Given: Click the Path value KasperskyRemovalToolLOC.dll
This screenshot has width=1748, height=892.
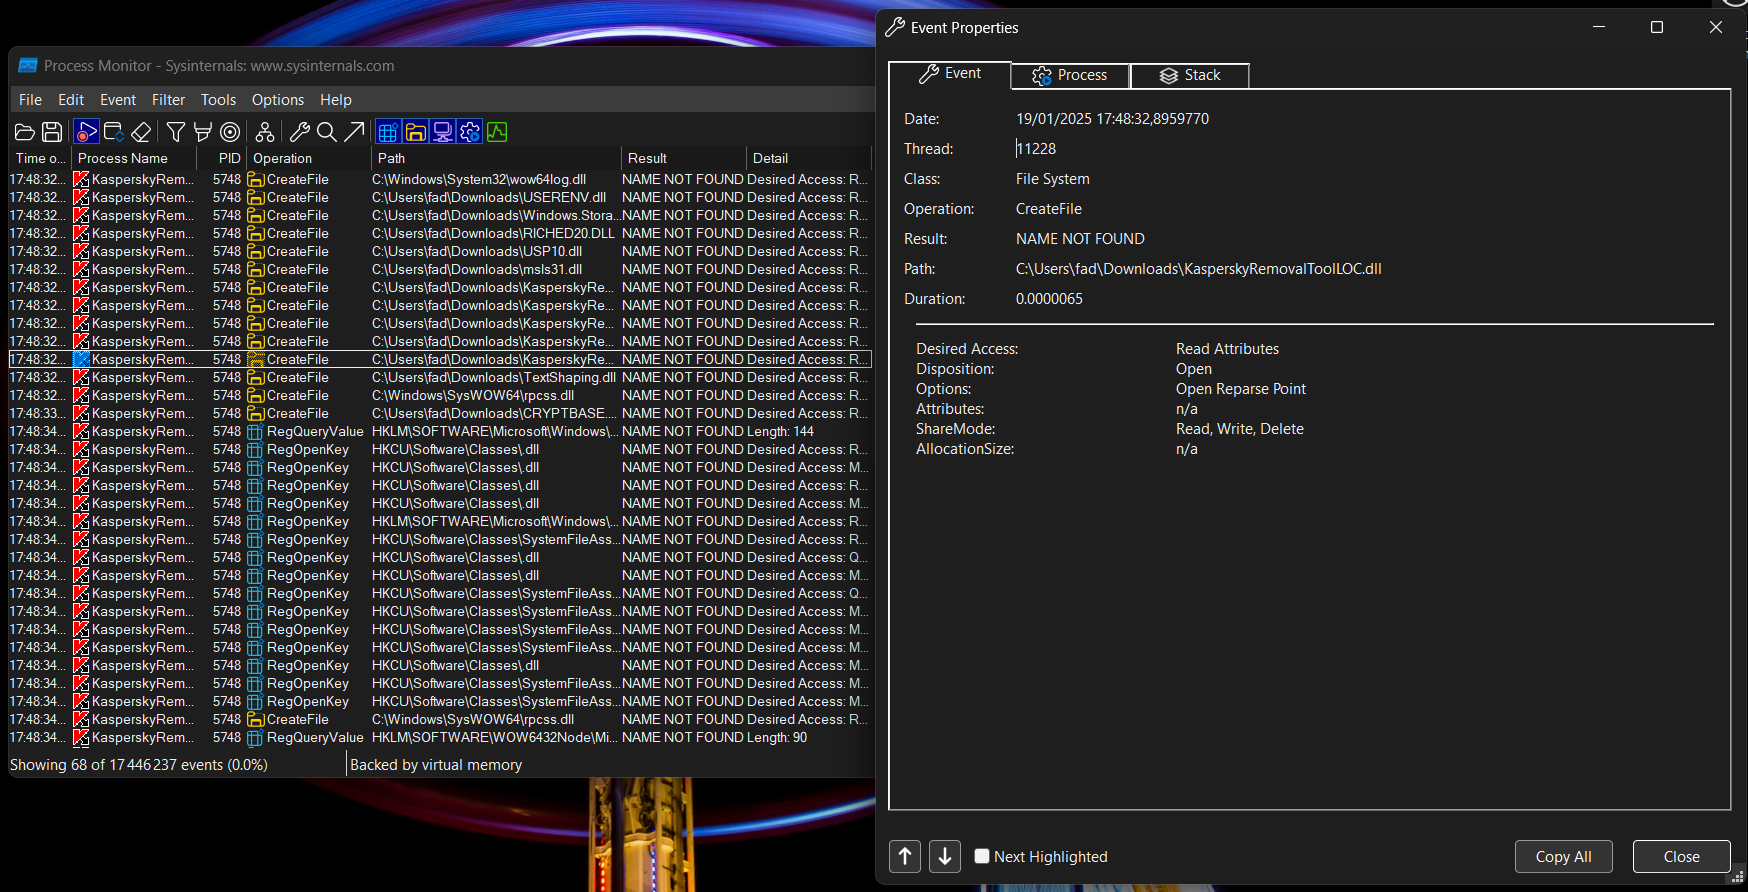Looking at the screenshot, I should coord(1199,269).
